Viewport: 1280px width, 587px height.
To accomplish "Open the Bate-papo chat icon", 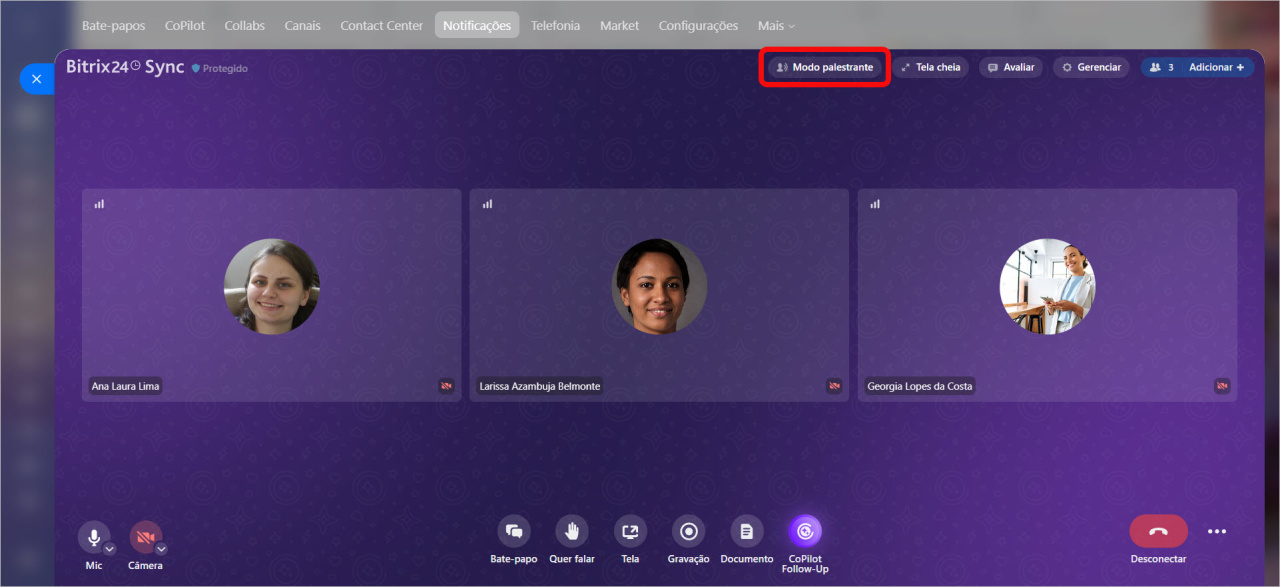I will (x=514, y=531).
